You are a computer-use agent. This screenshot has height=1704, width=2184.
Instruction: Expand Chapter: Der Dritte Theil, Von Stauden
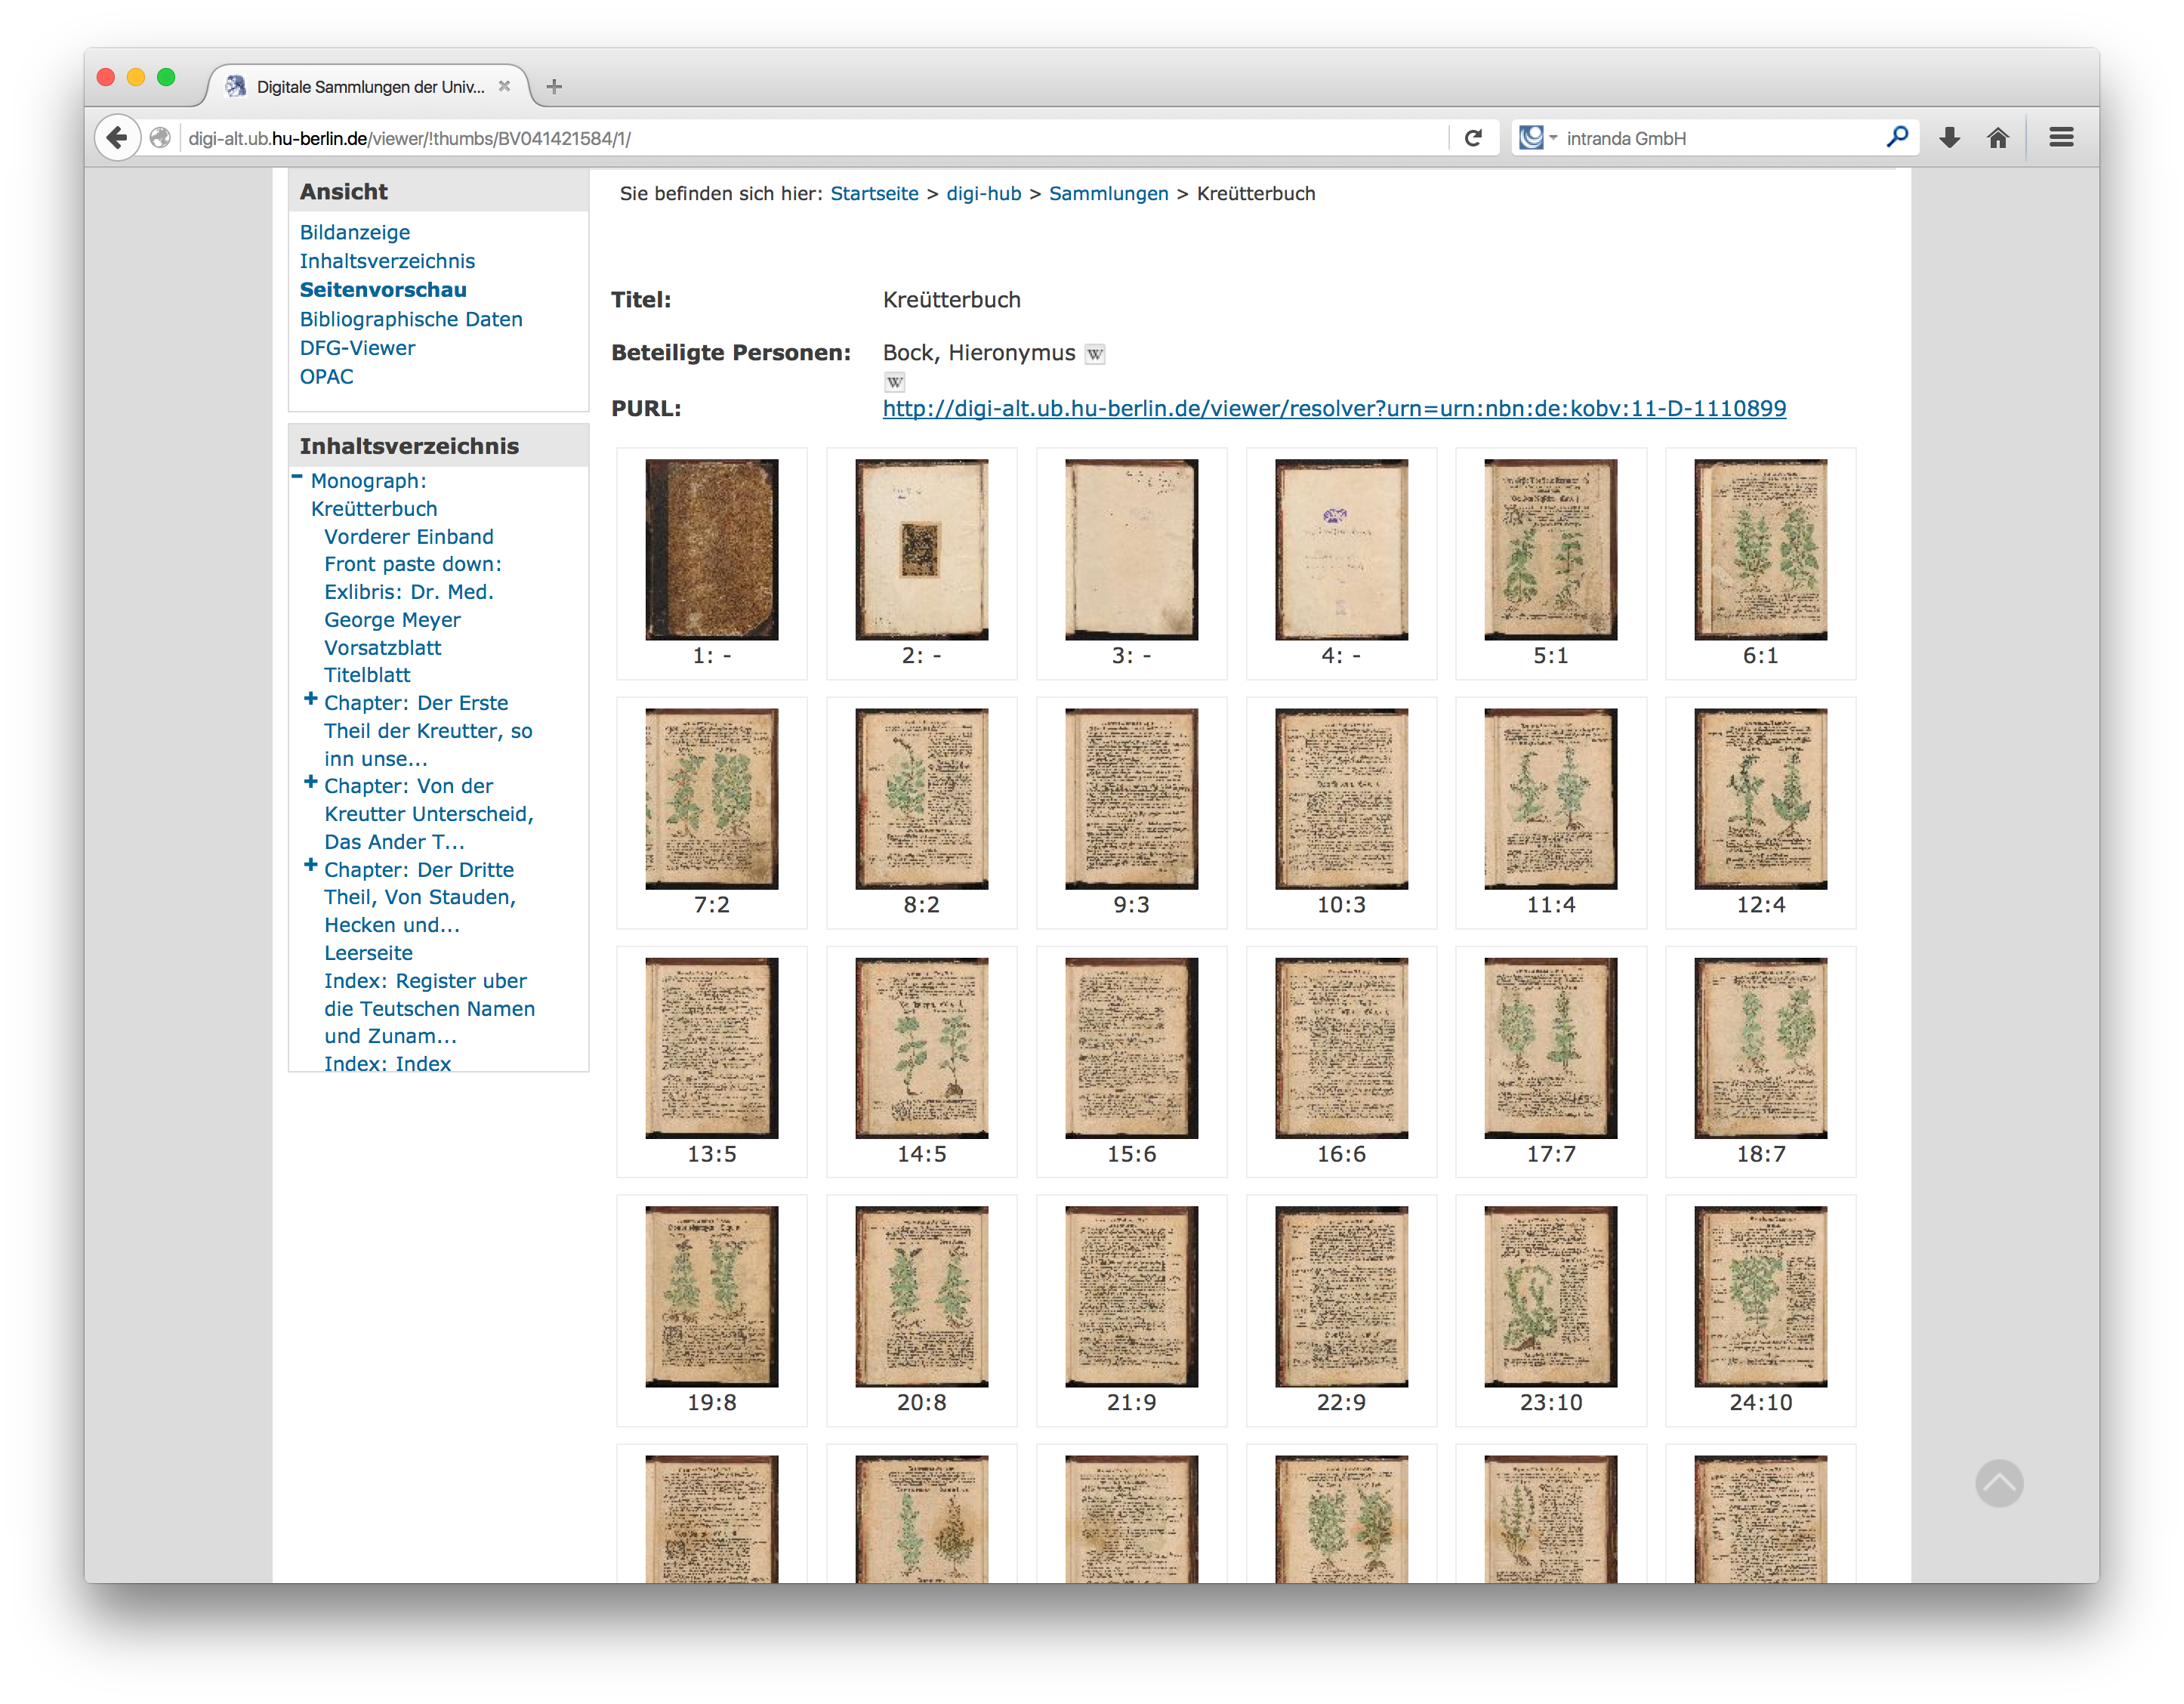click(x=310, y=865)
